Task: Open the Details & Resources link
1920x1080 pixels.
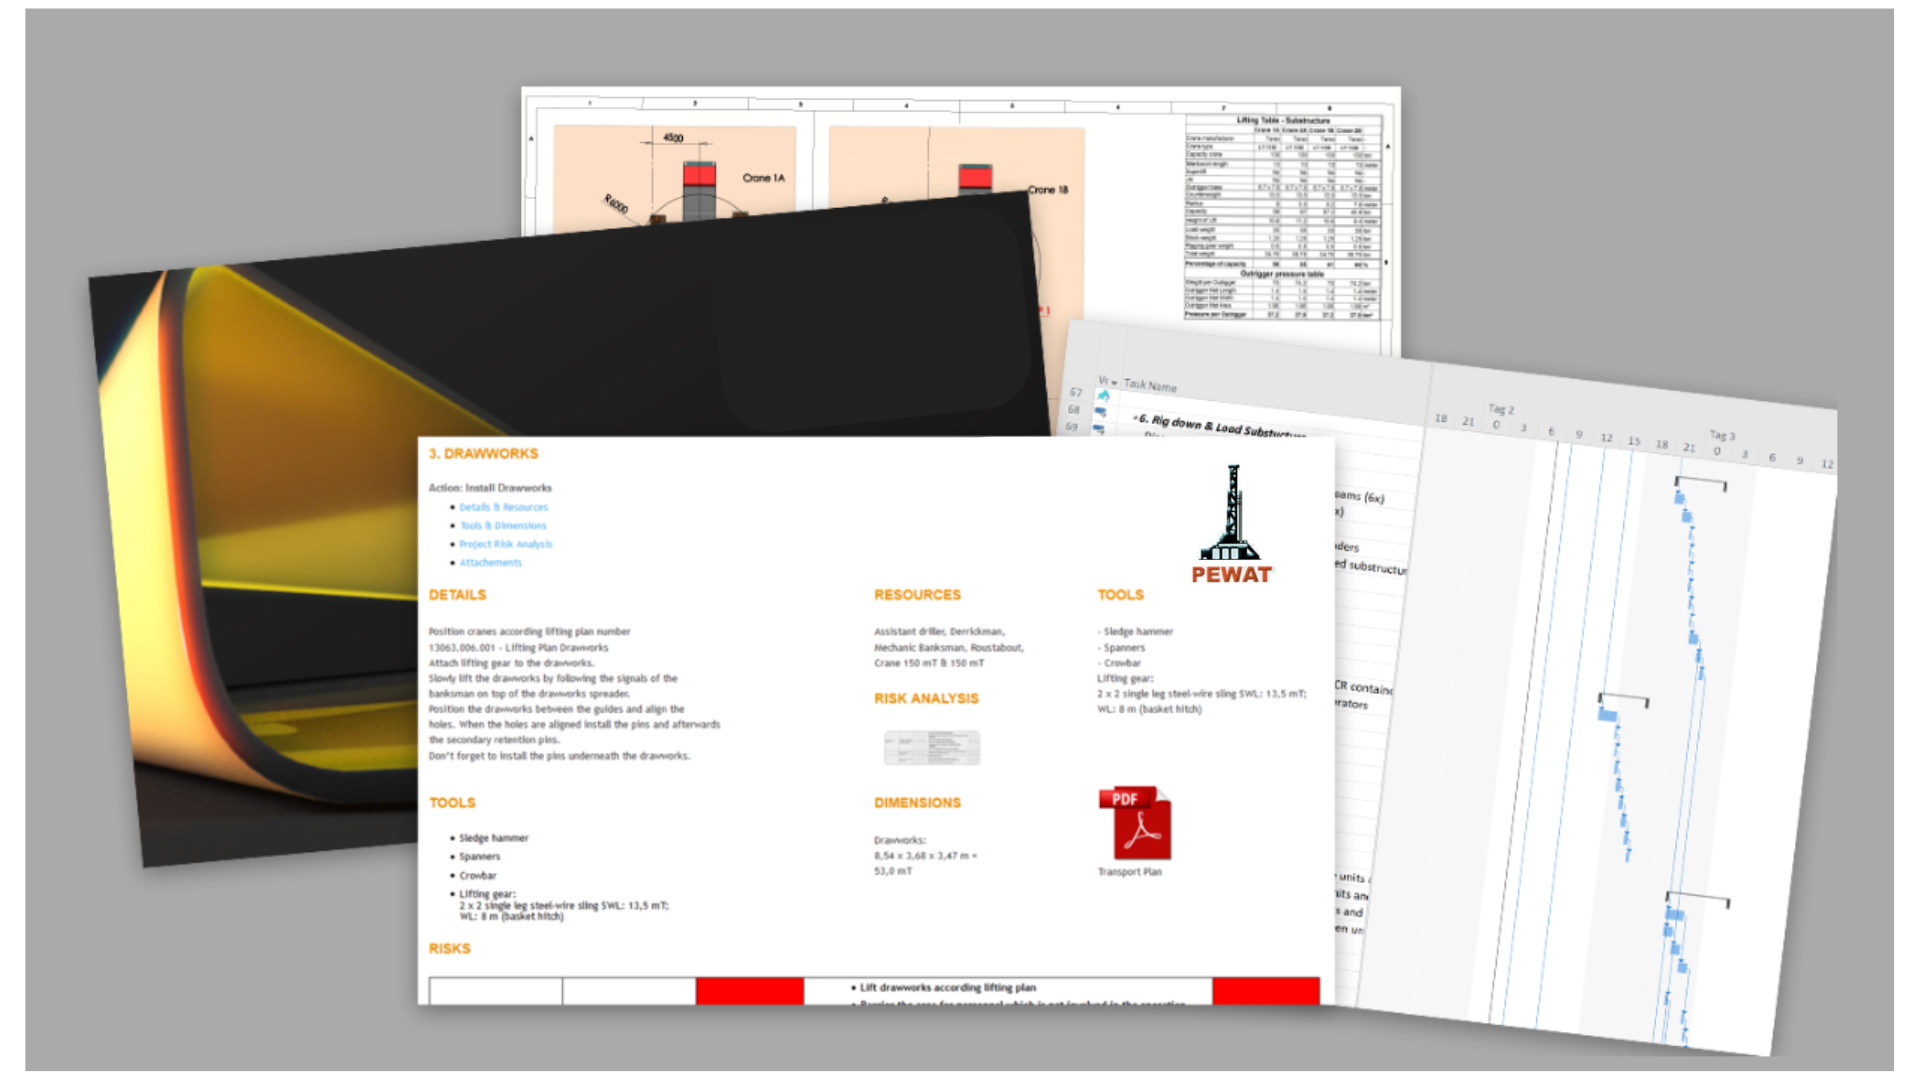Action: (x=503, y=507)
